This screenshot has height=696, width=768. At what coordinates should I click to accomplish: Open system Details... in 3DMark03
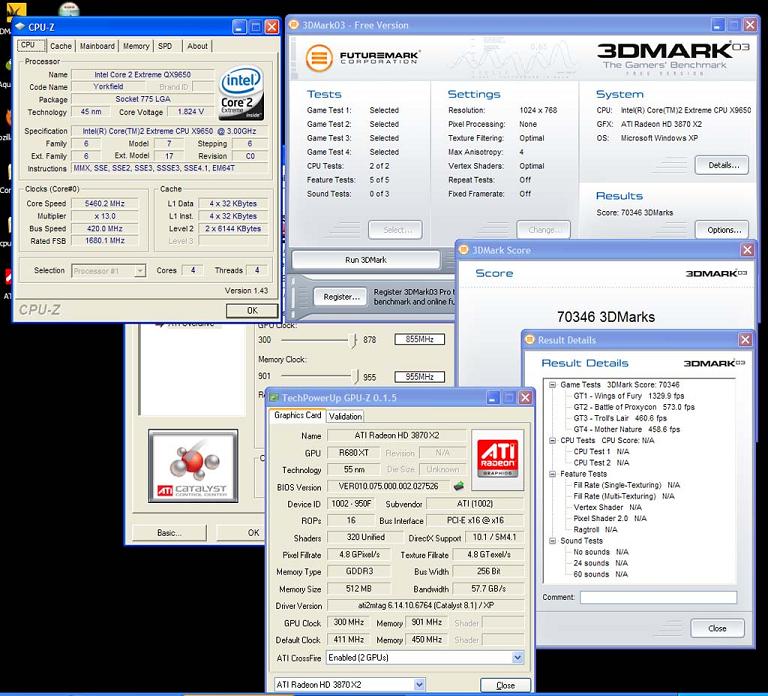[723, 165]
